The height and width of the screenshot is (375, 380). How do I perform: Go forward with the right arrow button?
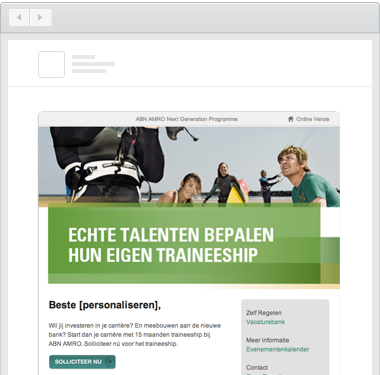coord(41,17)
